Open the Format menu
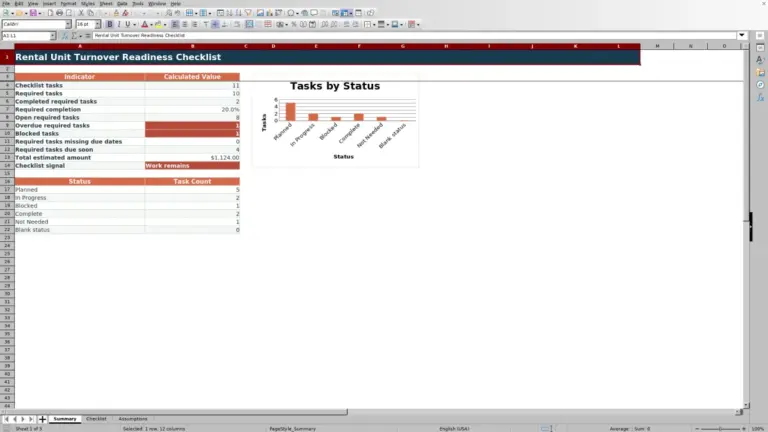The height and width of the screenshot is (432, 768). [68, 3]
